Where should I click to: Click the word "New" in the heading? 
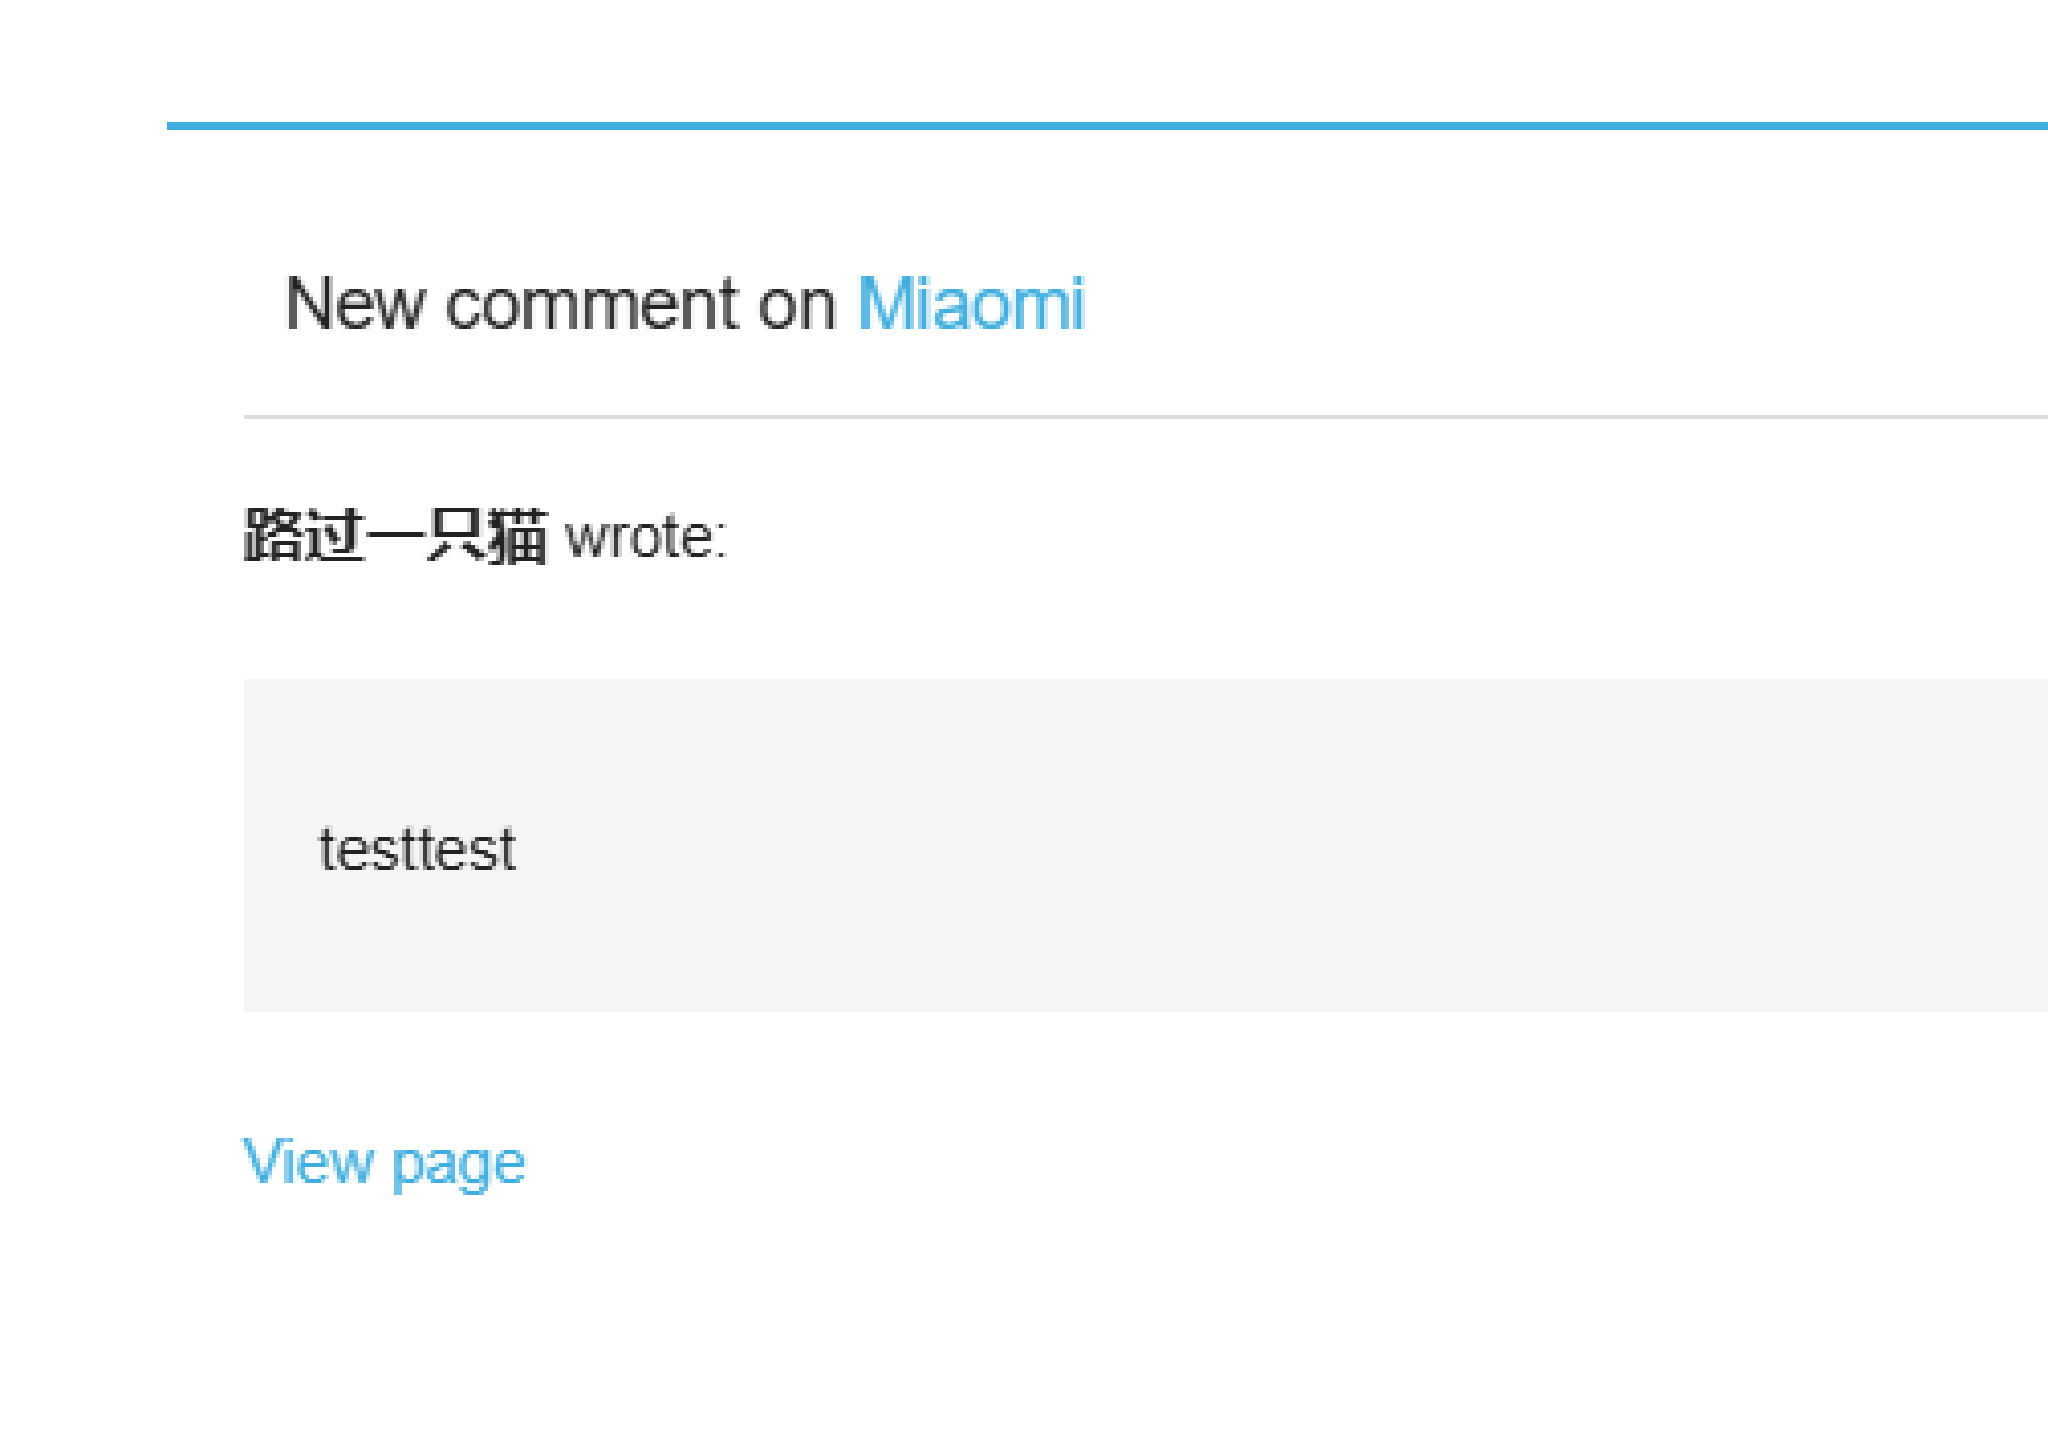pos(355,304)
